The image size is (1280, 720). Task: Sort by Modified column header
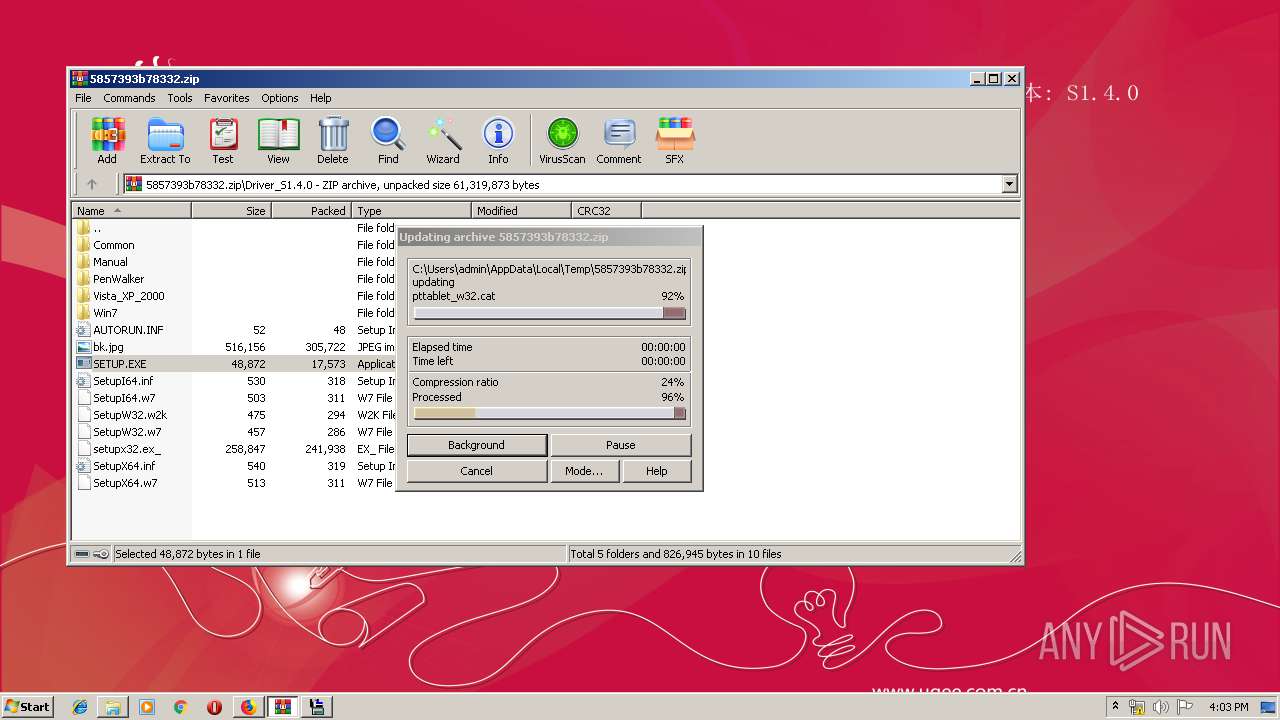point(521,210)
